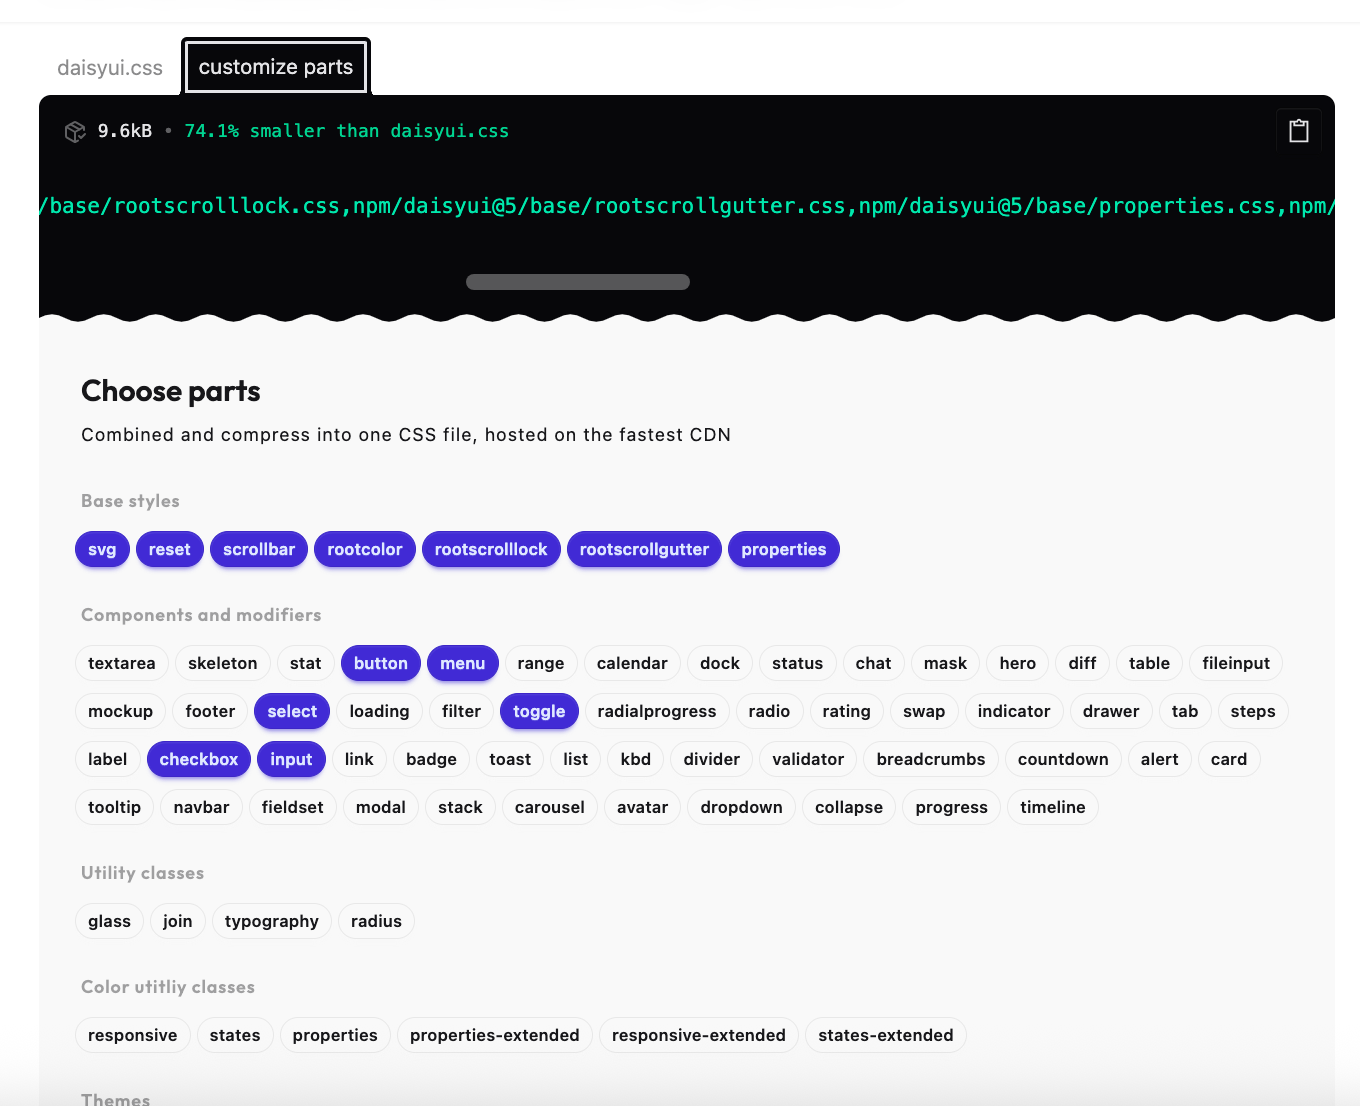Image resolution: width=1360 pixels, height=1106 pixels.
Task: Enable the alert component
Action: point(1160,759)
